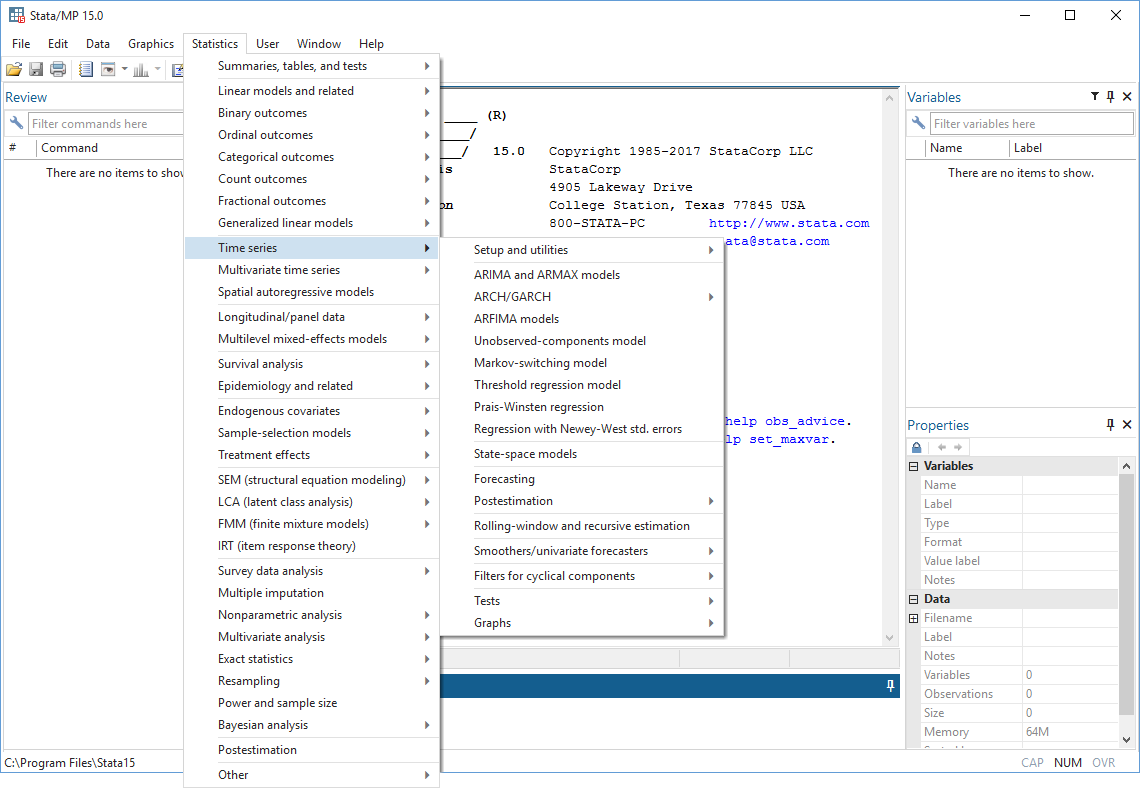Click the Variables panel wrench icon
This screenshot has width=1140, height=788.
[918, 123]
